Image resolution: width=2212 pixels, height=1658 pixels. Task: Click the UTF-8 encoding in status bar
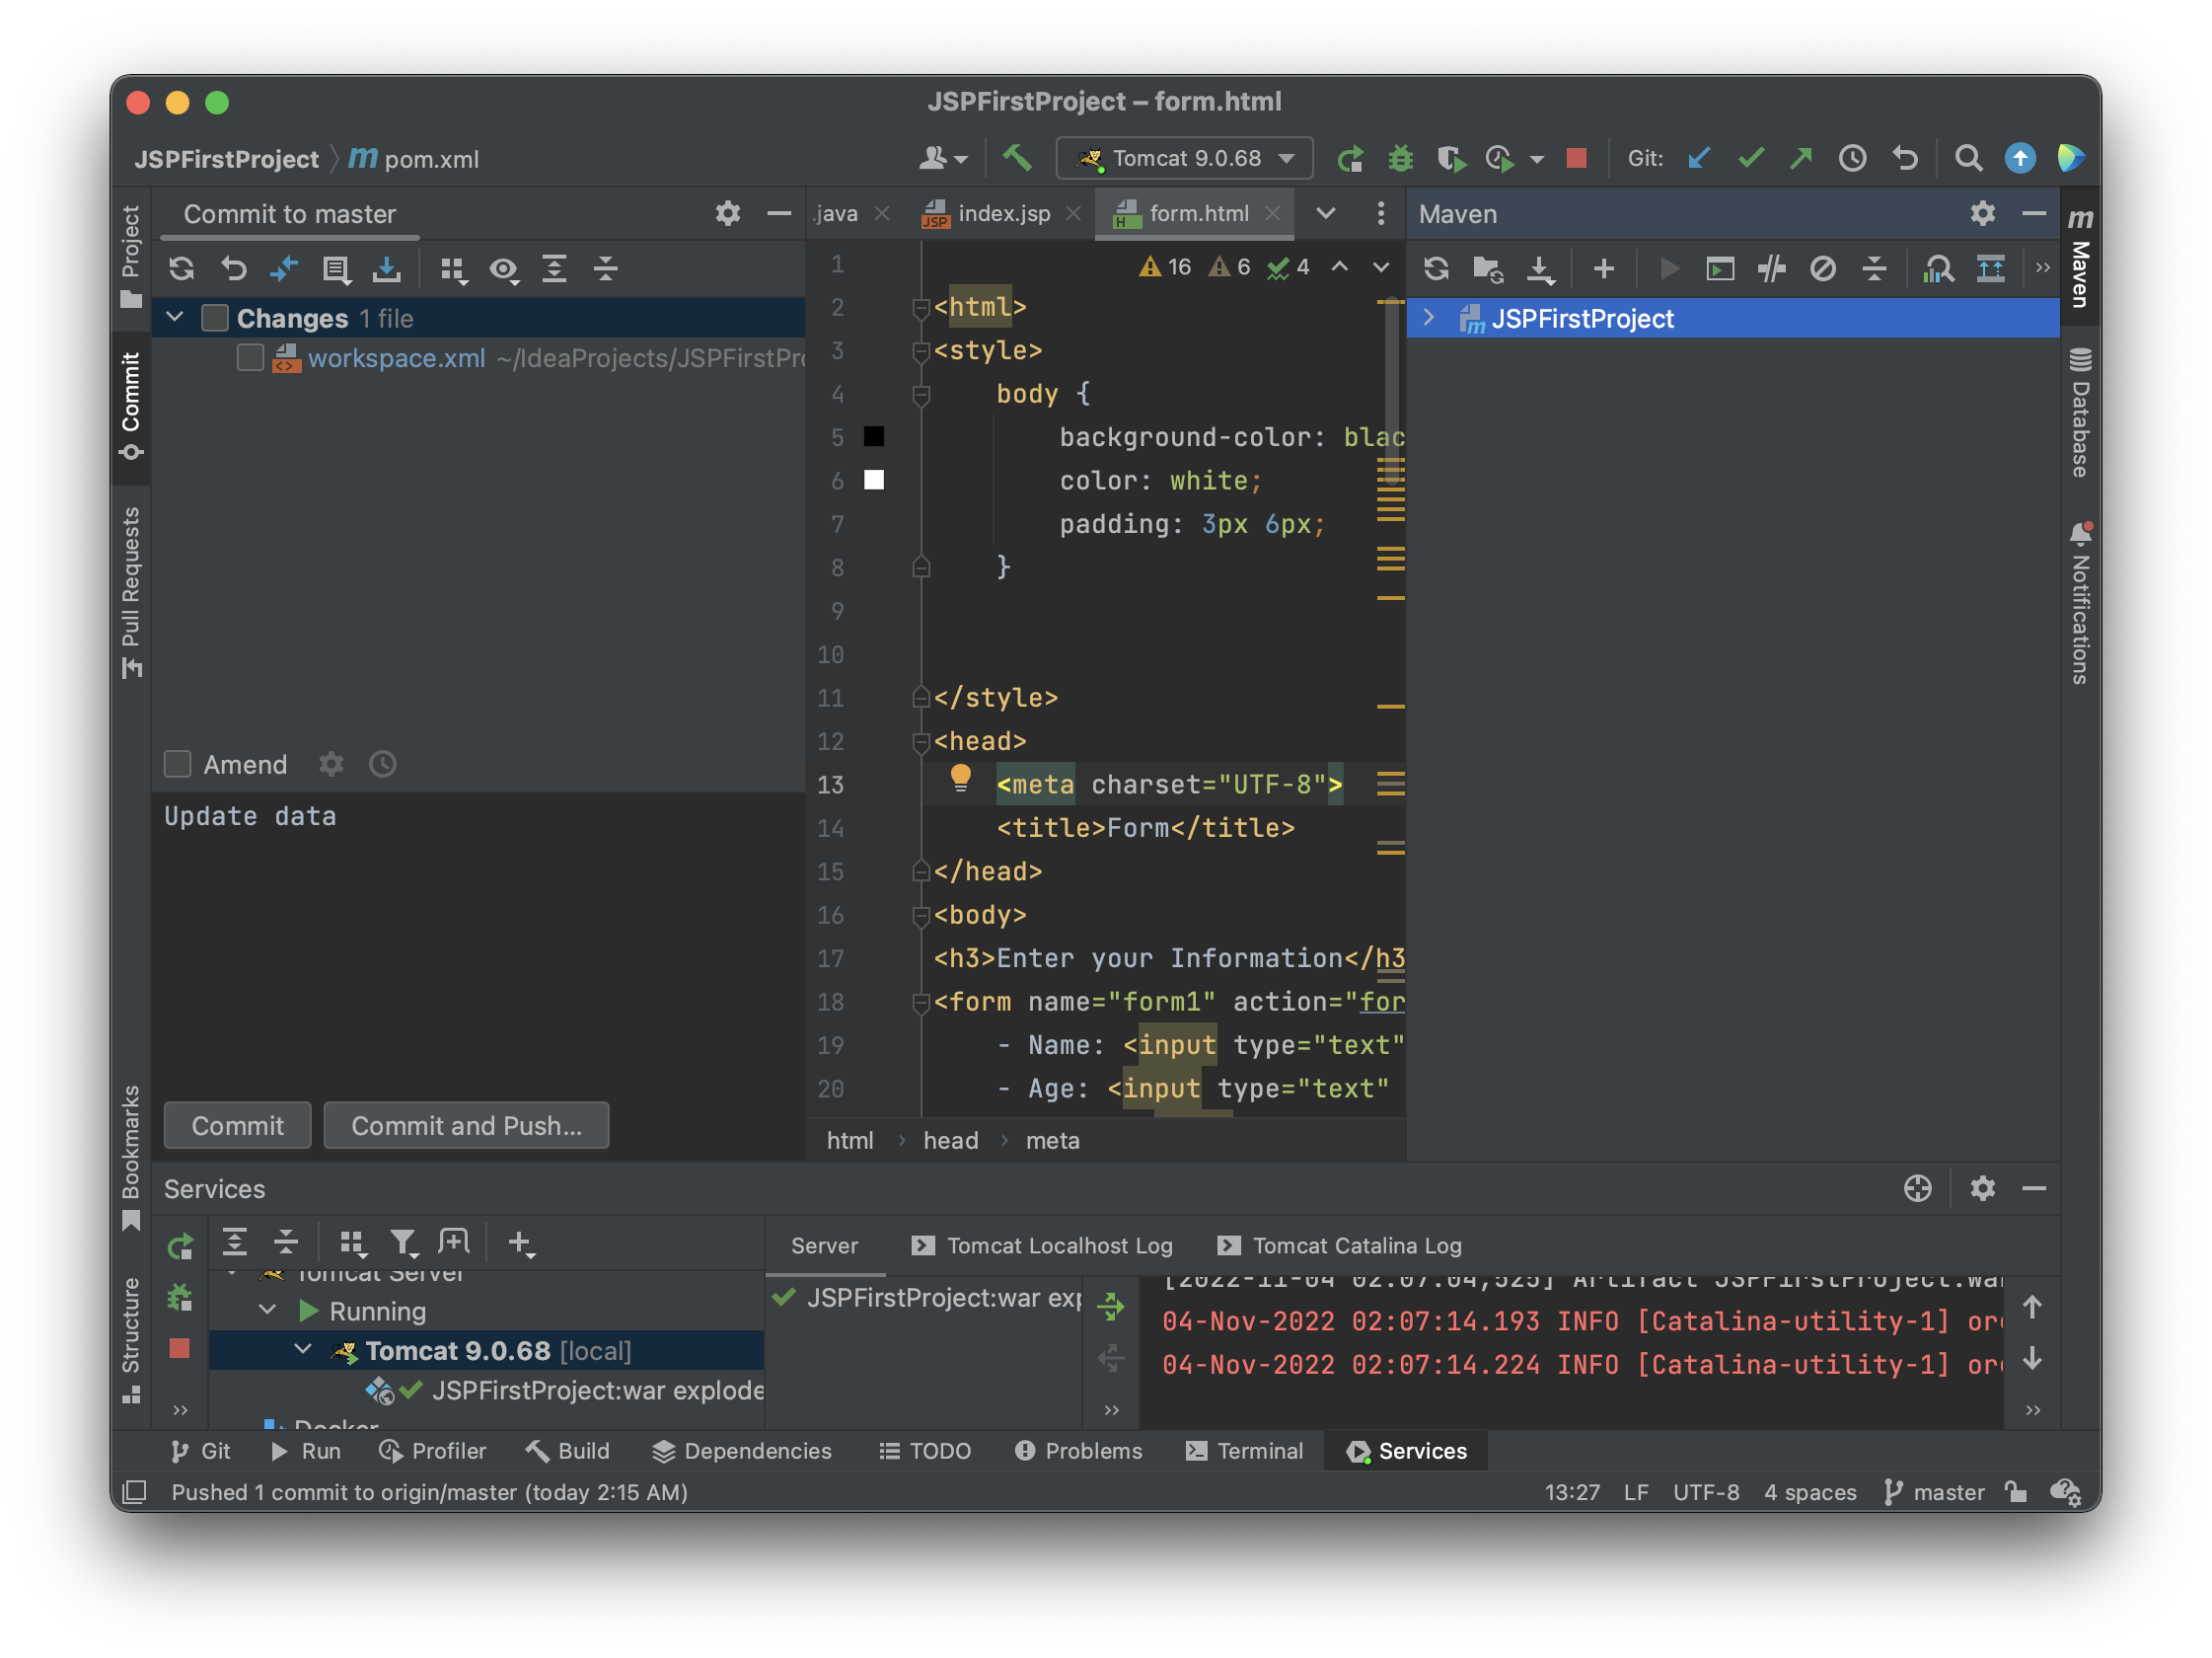point(1706,1492)
